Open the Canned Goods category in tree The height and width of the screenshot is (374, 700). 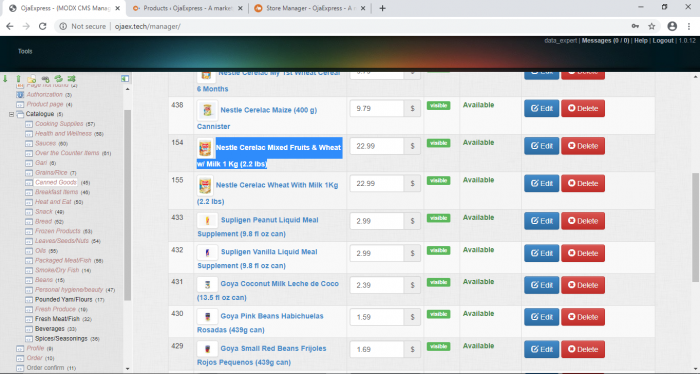[x=56, y=182]
